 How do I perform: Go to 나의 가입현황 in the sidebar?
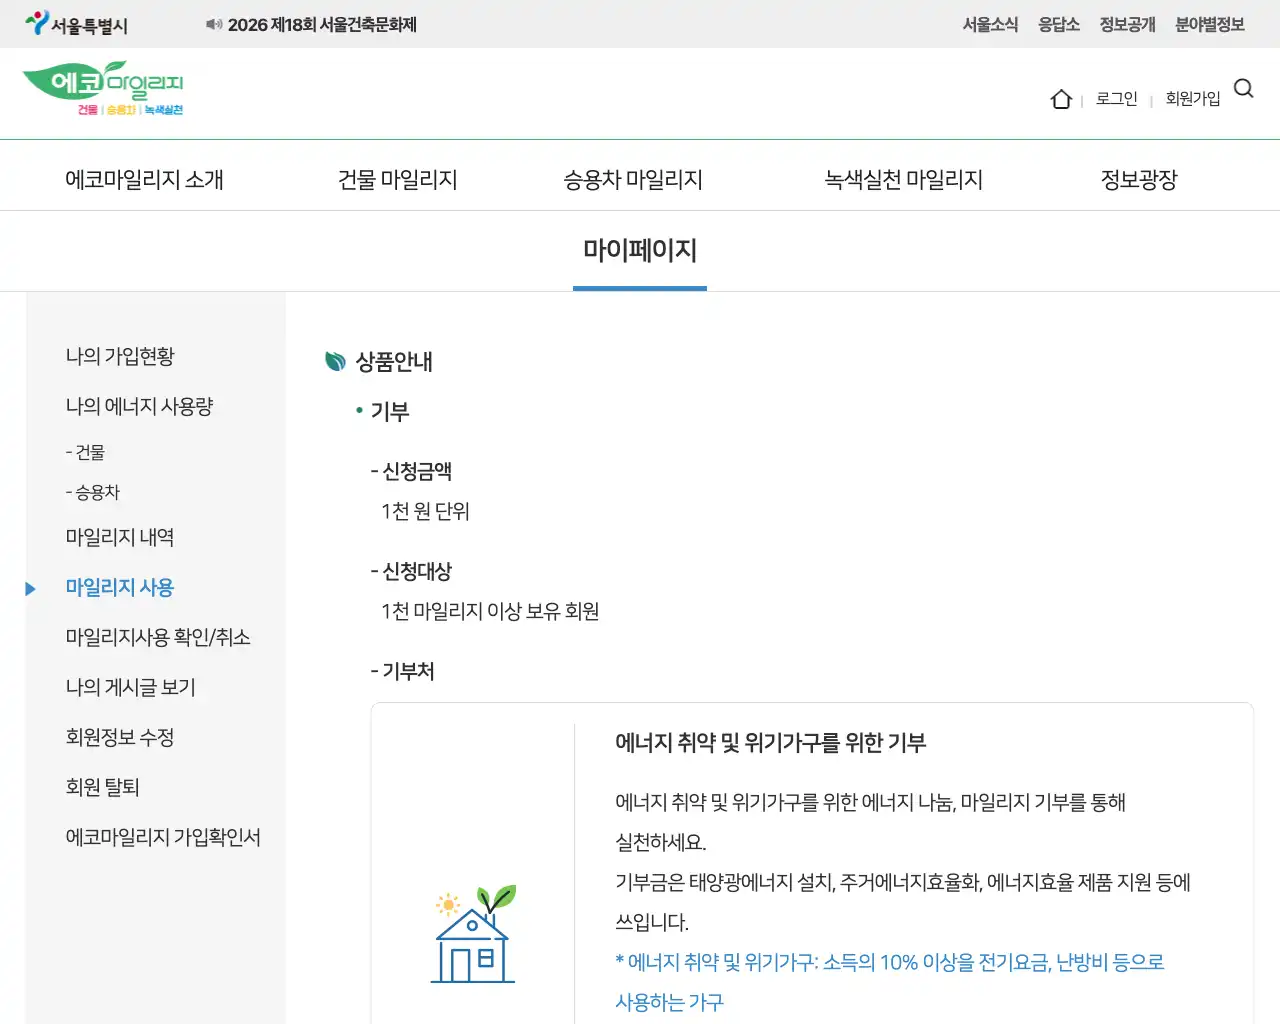pyautogui.click(x=120, y=356)
